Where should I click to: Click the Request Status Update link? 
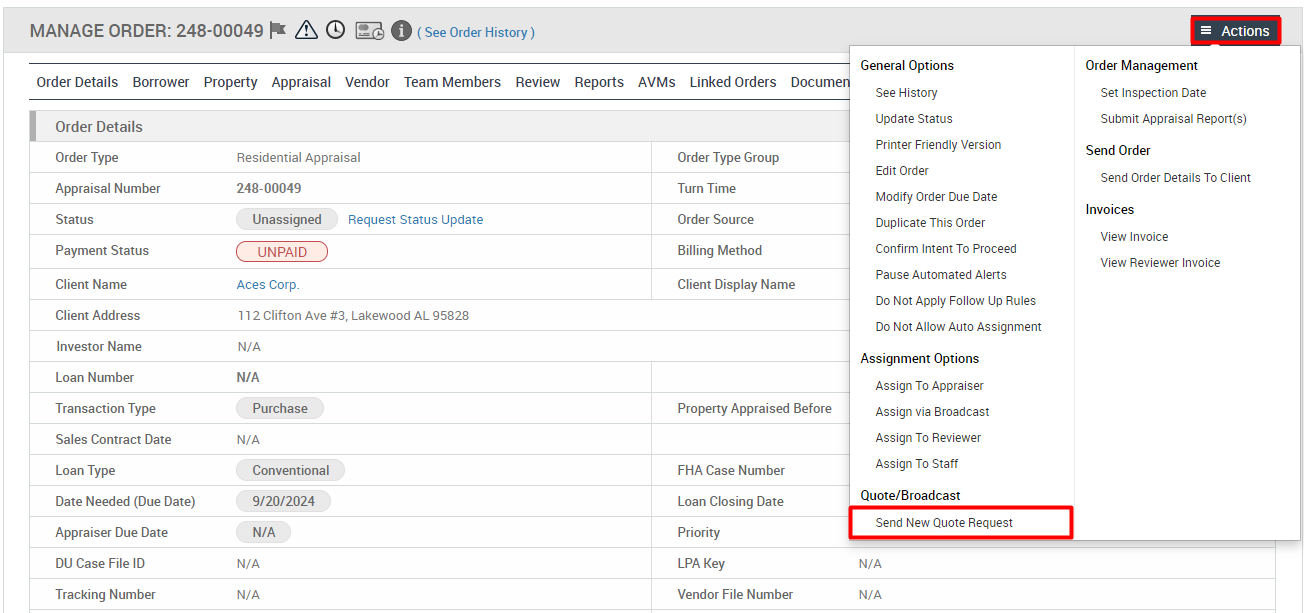pyautogui.click(x=415, y=220)
